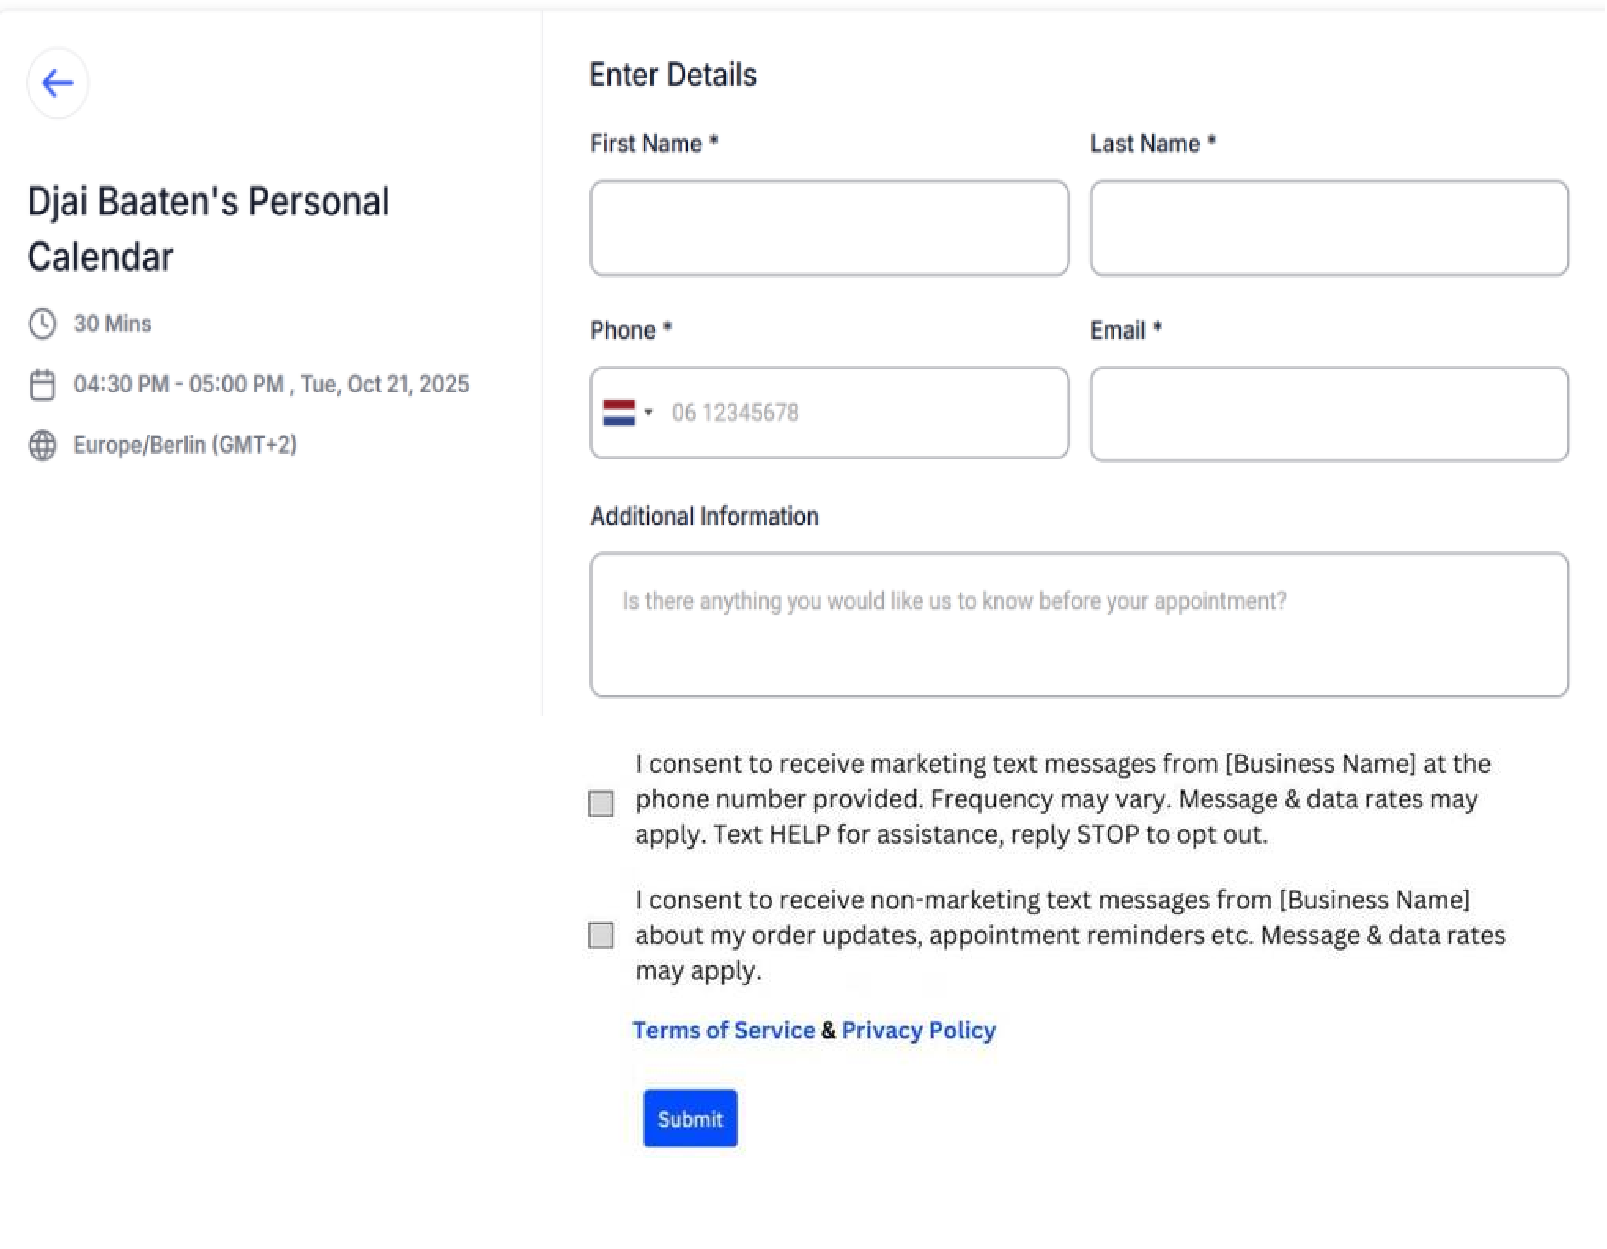Expand the phone country code dropdown arrow
This screenshot has height=1249, width=1607.
(x=649, y=413)
